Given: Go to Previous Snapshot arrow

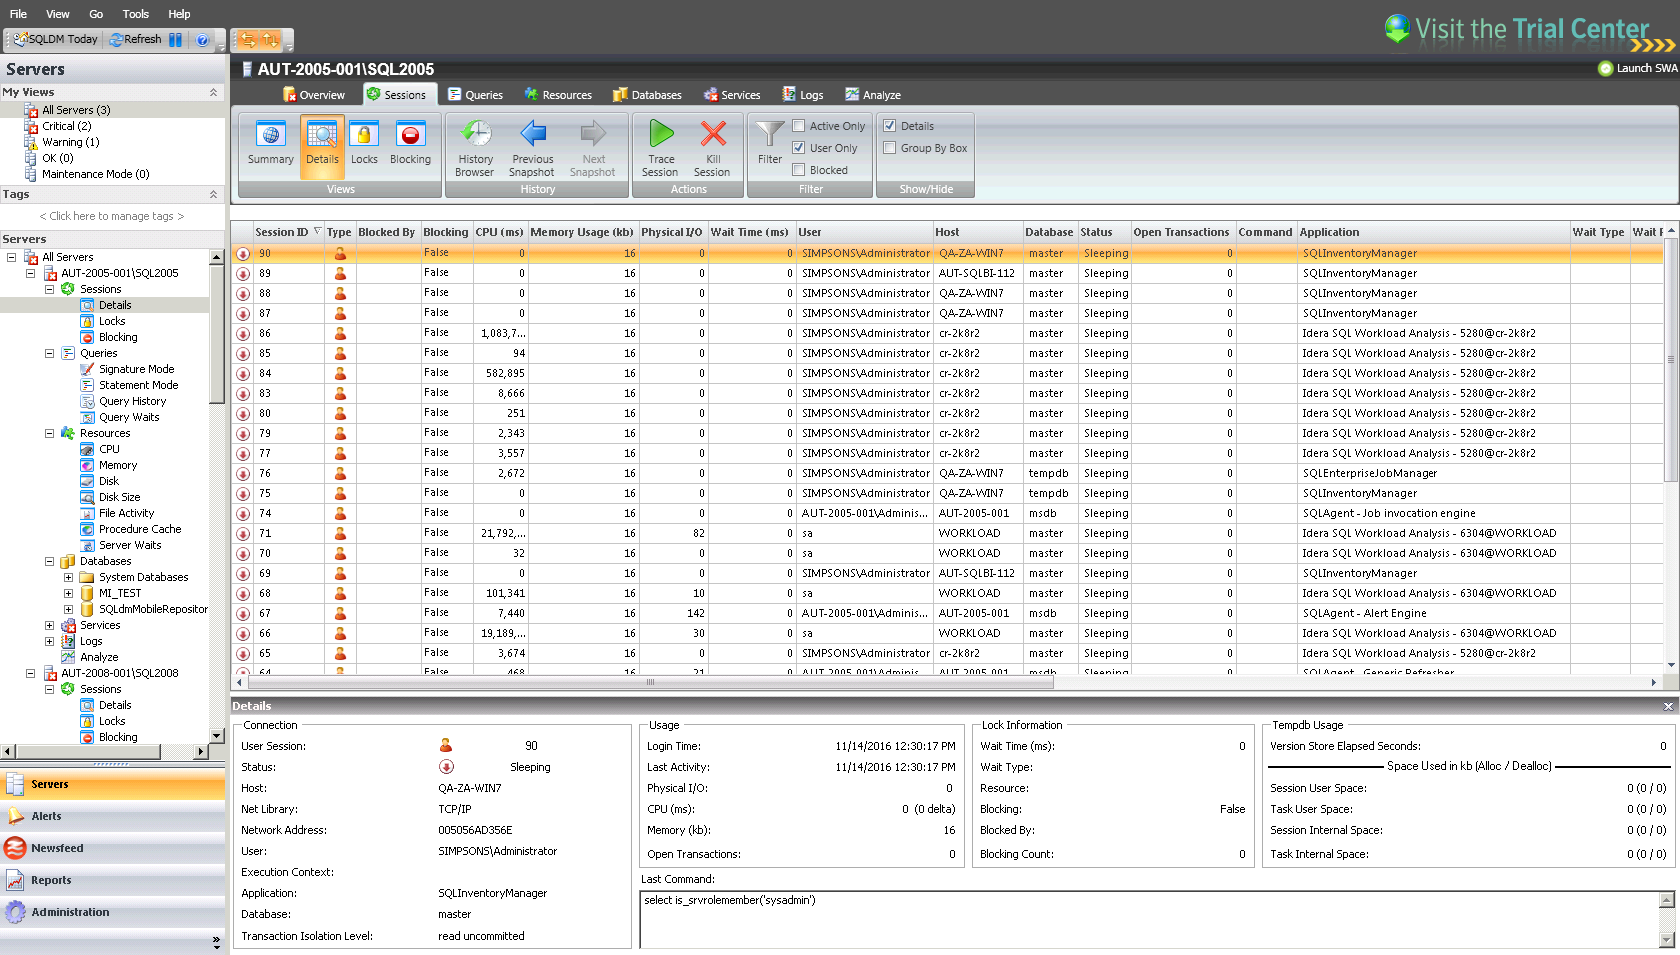Looking at the screenshot, I should (x=533, y=135).
